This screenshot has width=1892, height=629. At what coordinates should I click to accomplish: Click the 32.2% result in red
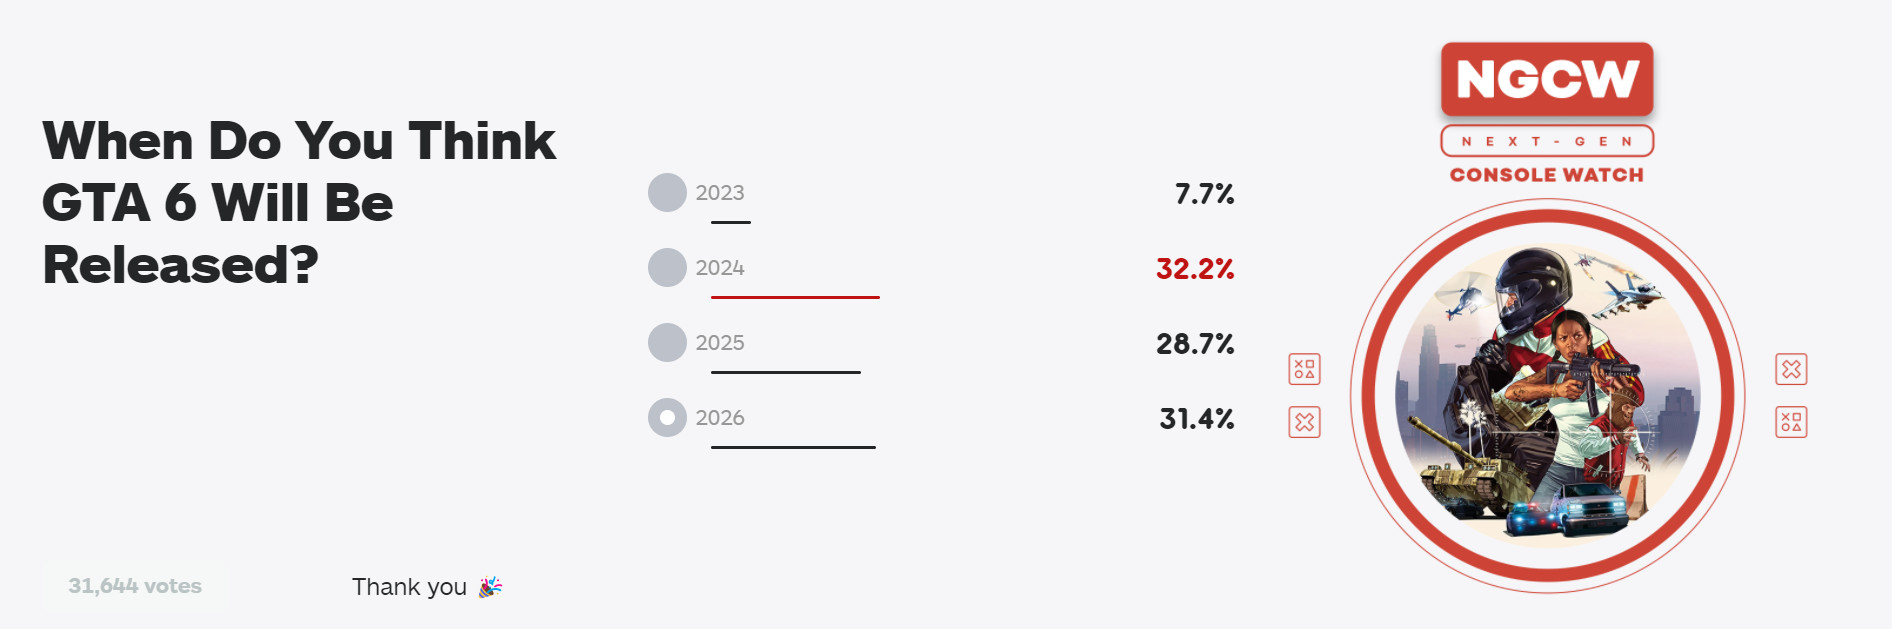tap(1195, 269)
